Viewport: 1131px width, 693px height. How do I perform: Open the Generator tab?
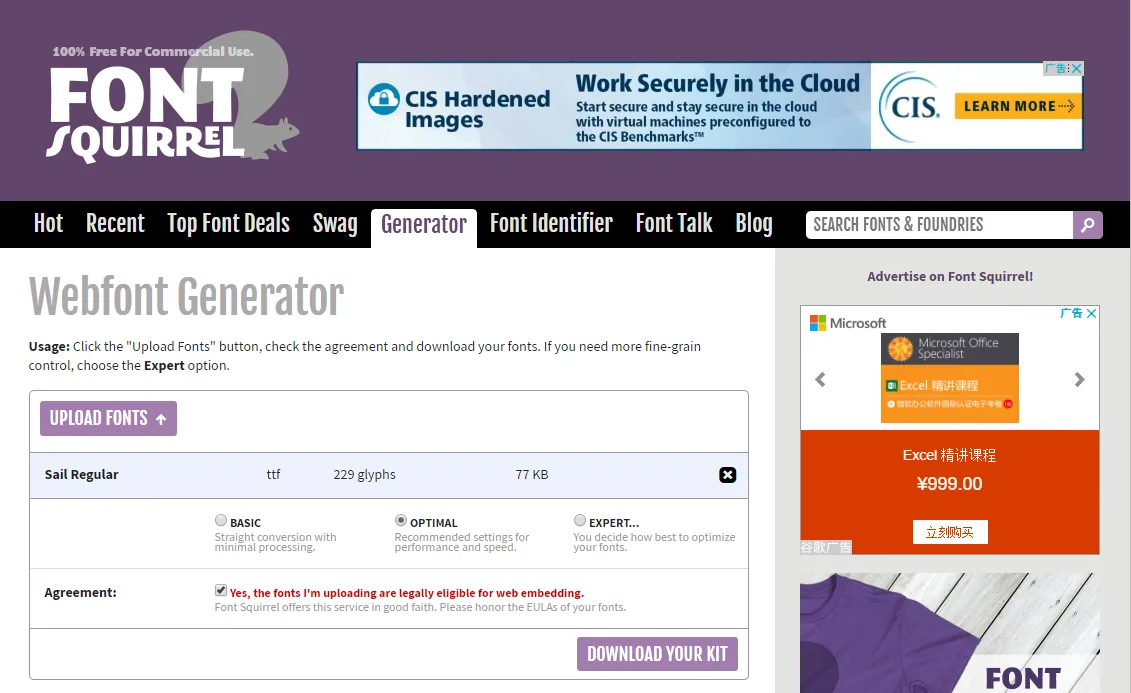pyautogui.click(x=423, y=225)
